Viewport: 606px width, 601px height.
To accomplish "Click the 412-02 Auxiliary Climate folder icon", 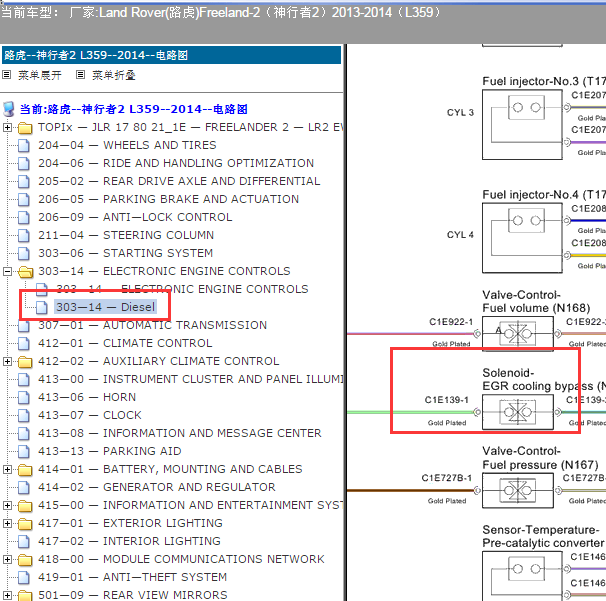I will click(25, 362).
